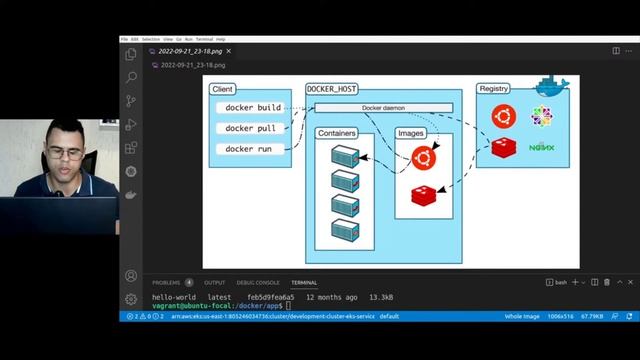
Task: Click the docker build command in diagram
Action: tap(250, 108)
